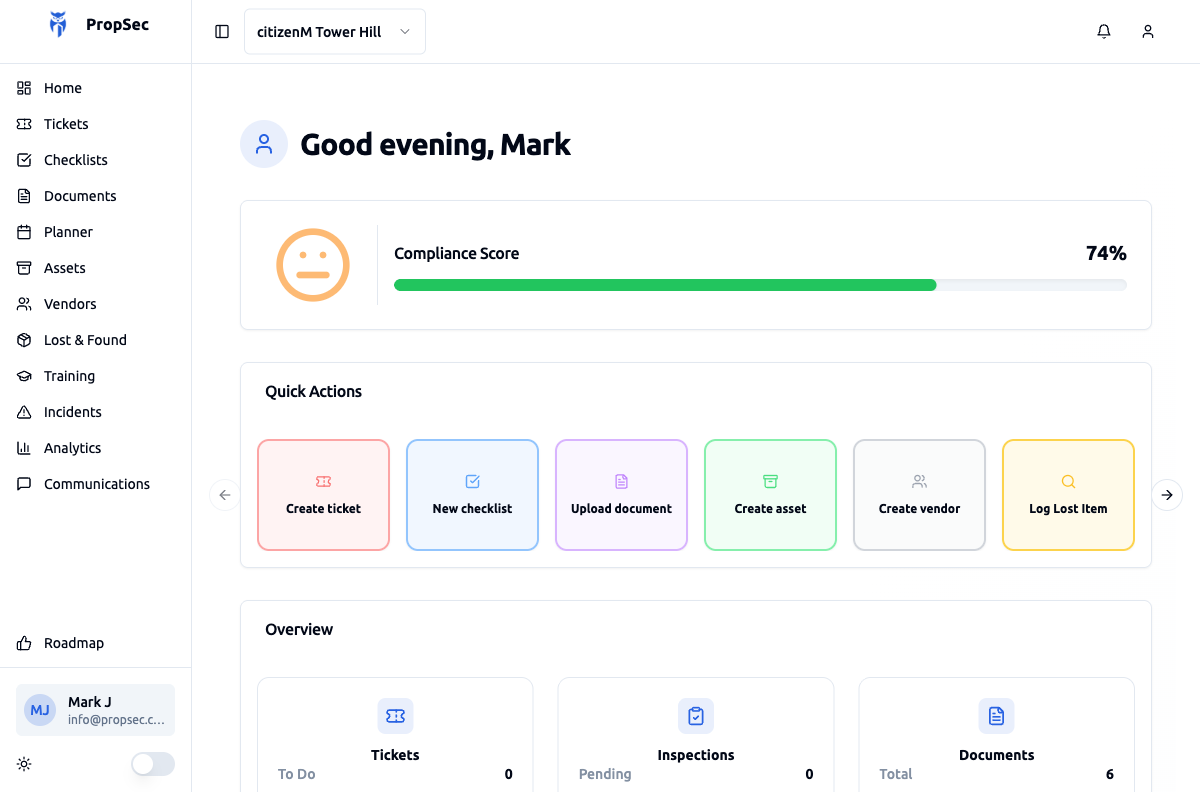
Task: Click the Lost & Found box icon
Action: [x=24, y=340]
